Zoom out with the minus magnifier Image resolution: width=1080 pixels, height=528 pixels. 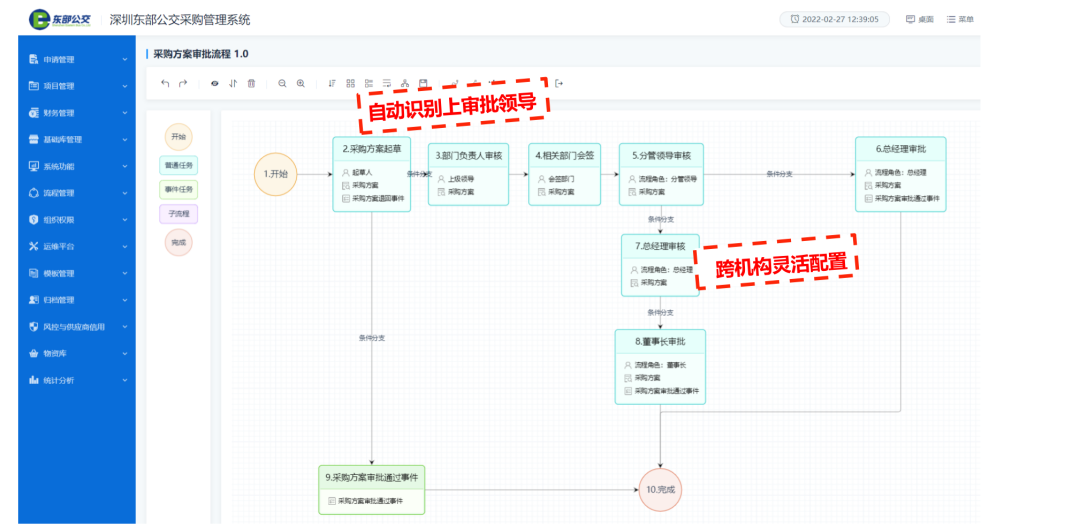click(x=282, y=83)
